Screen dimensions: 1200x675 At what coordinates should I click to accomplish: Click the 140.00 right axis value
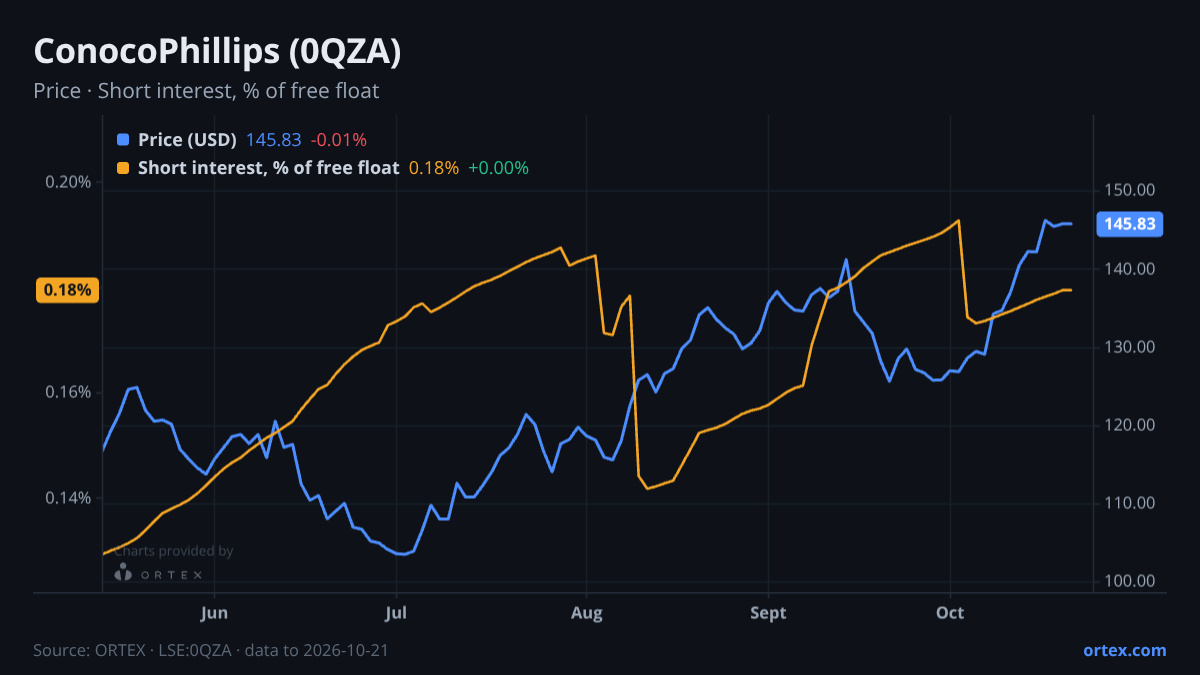(1130, 269)
